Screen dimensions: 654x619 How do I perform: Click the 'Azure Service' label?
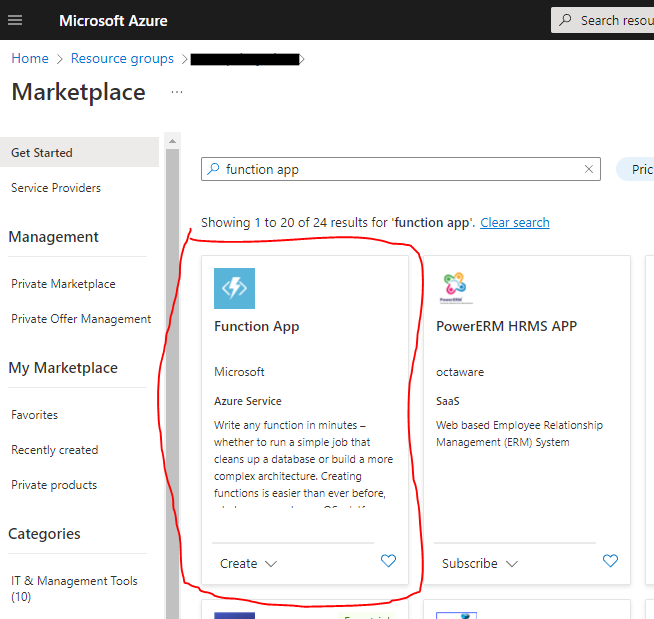pos(248,401)
